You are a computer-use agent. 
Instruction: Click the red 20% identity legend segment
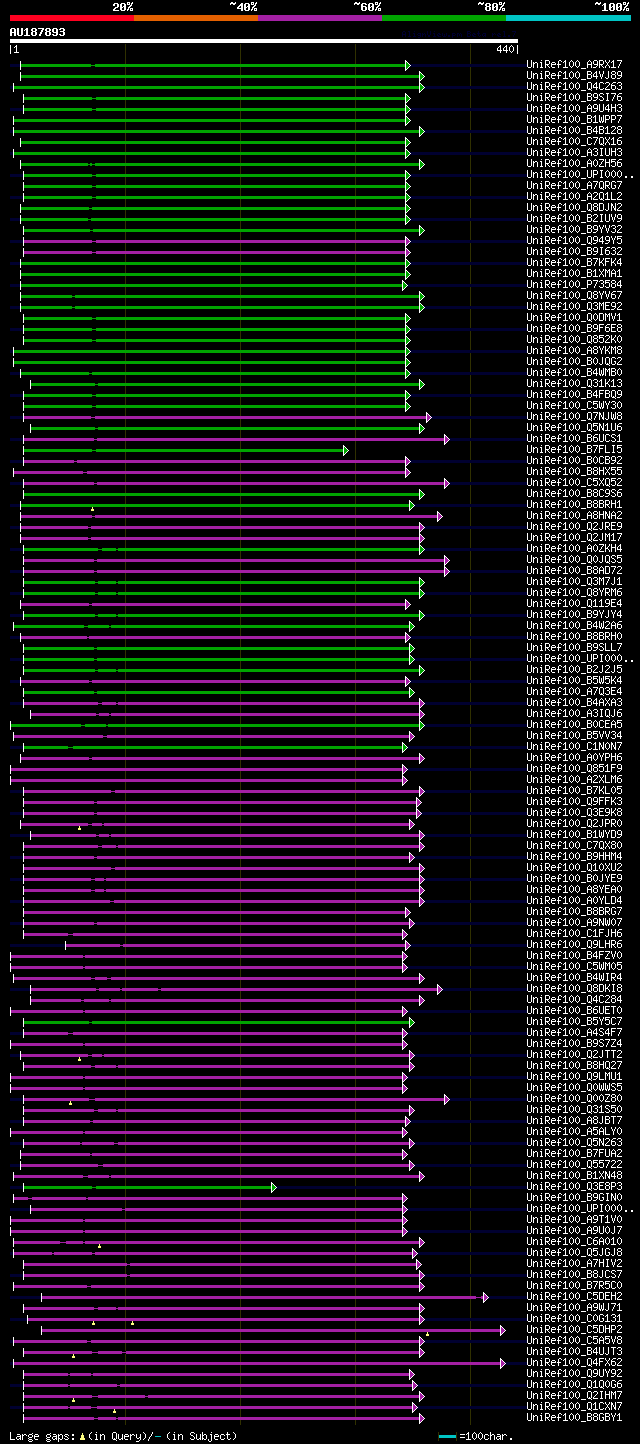[x=71, y=18]
